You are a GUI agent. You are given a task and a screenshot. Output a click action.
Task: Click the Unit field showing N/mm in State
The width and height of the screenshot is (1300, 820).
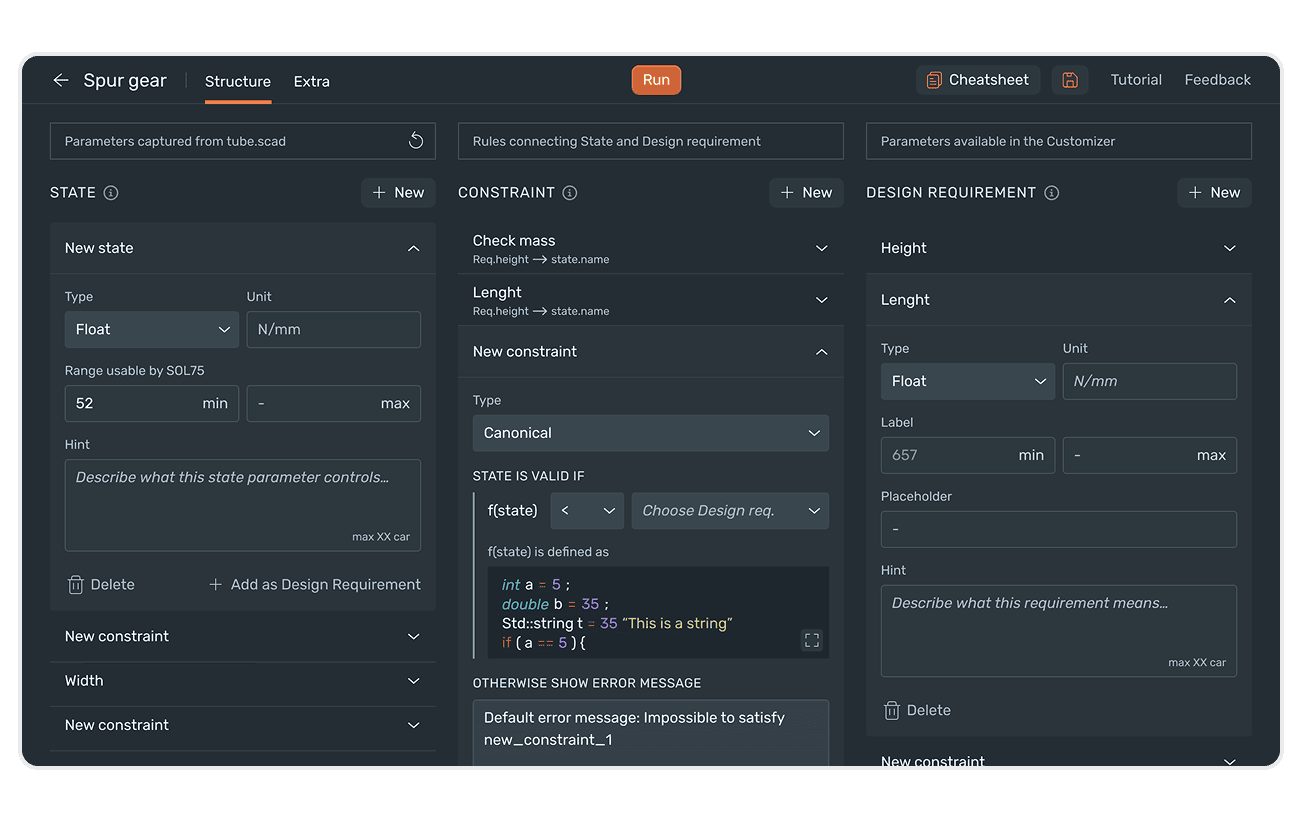point(334,330)
